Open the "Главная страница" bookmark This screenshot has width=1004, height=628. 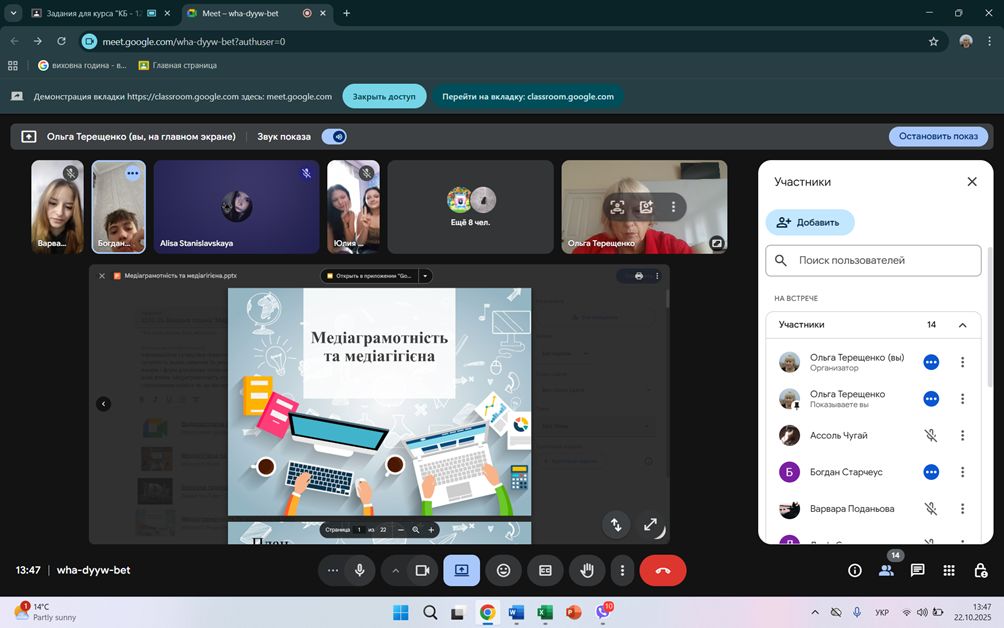[x=178, y=65]
